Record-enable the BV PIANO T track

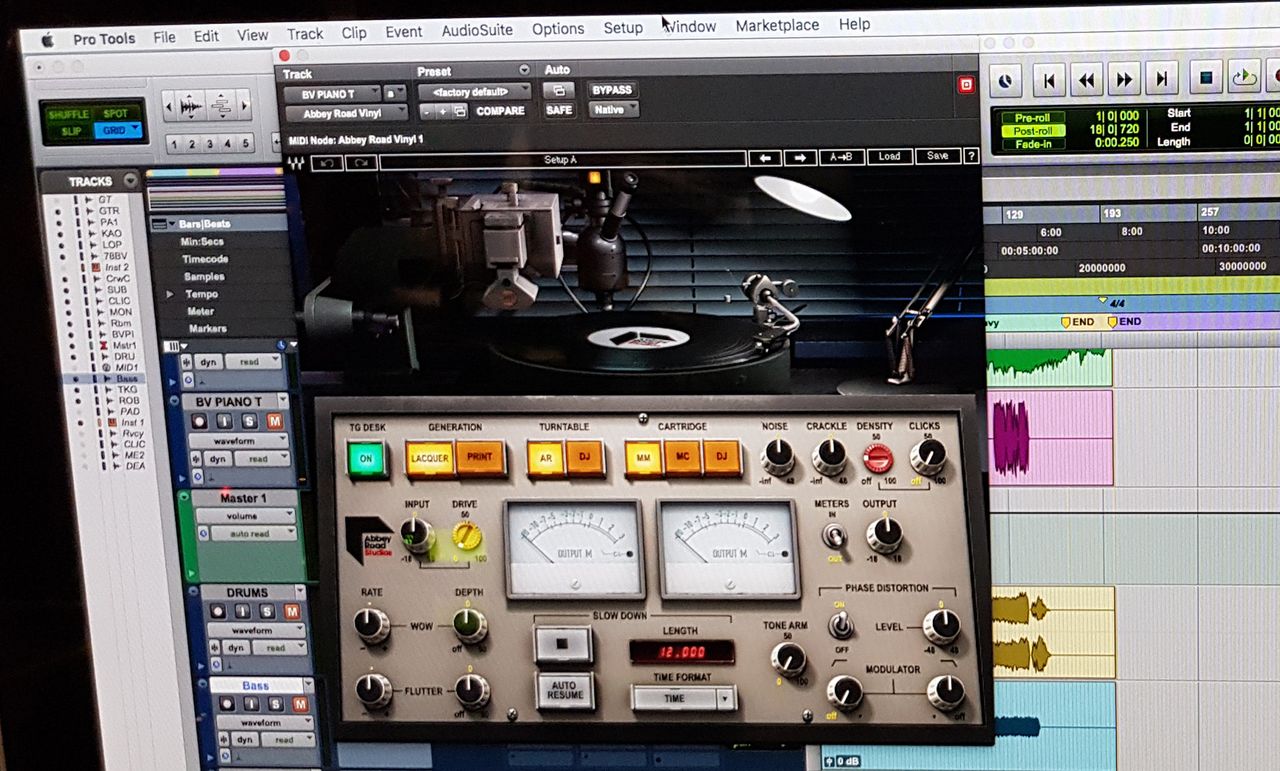click(198, 421)
